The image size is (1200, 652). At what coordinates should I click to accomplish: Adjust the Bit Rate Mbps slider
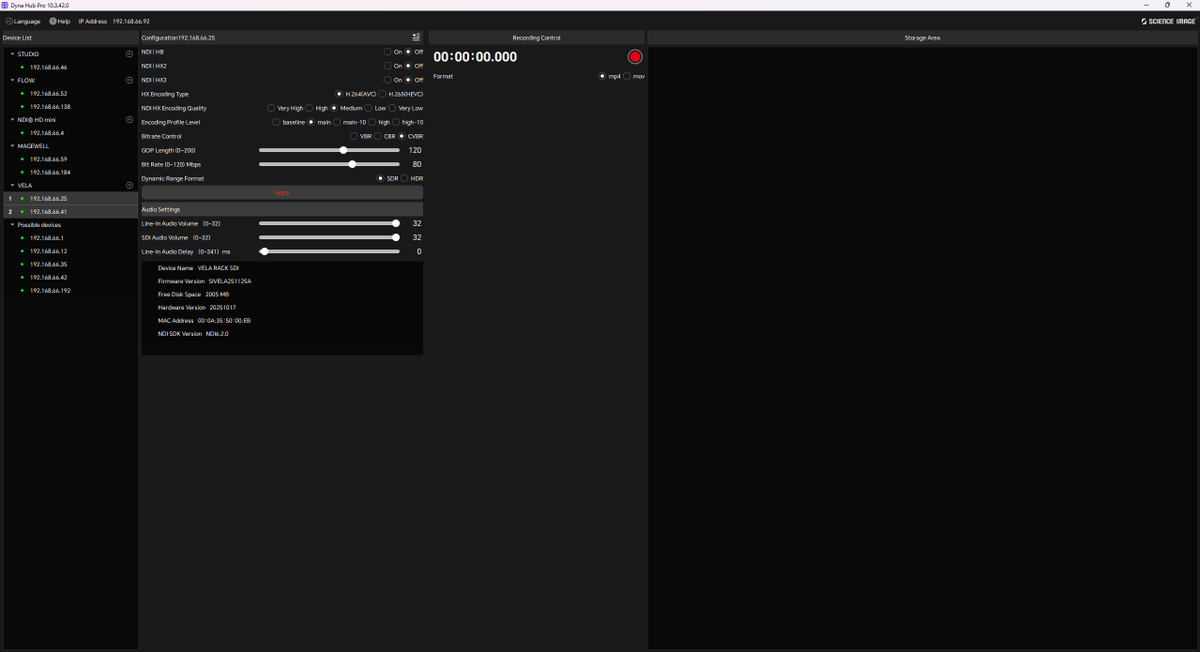[x=329, y=164]
